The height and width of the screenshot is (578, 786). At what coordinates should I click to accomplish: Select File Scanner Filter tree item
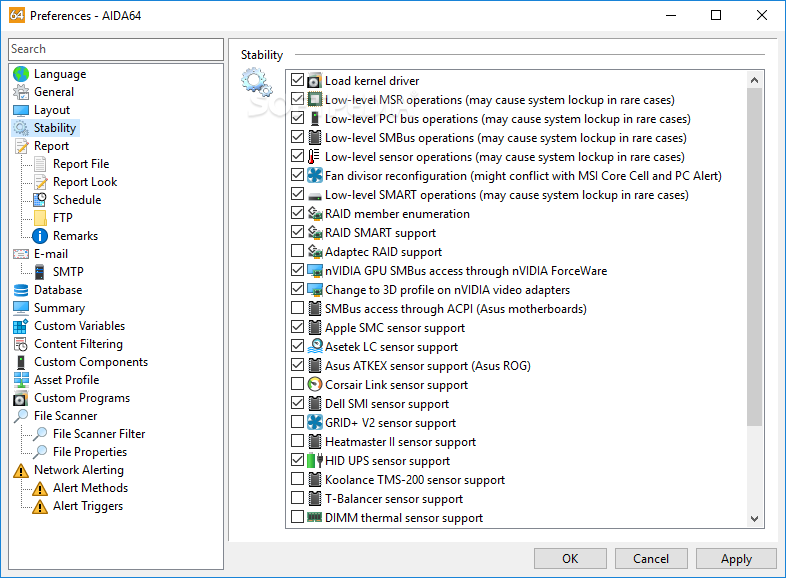pyautogui.click(x=99, y=434)
